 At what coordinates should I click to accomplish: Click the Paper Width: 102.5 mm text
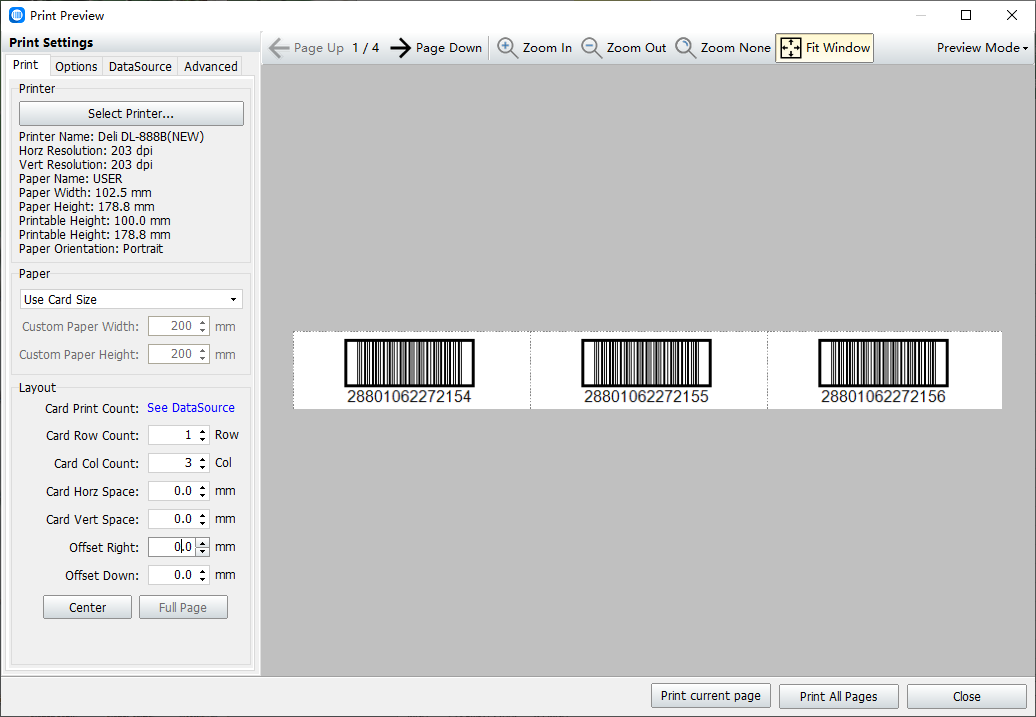[85, 193]
